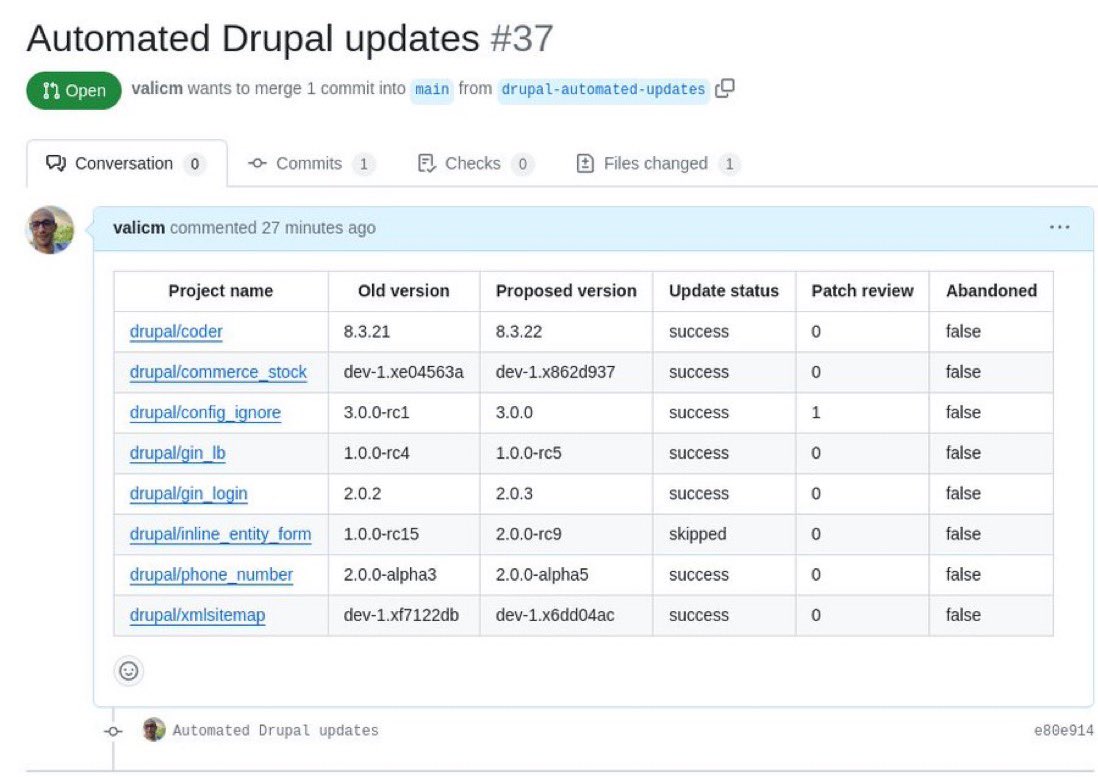Click the small avatar next to the commit
Screen dimensions: 1098x777
153,730
